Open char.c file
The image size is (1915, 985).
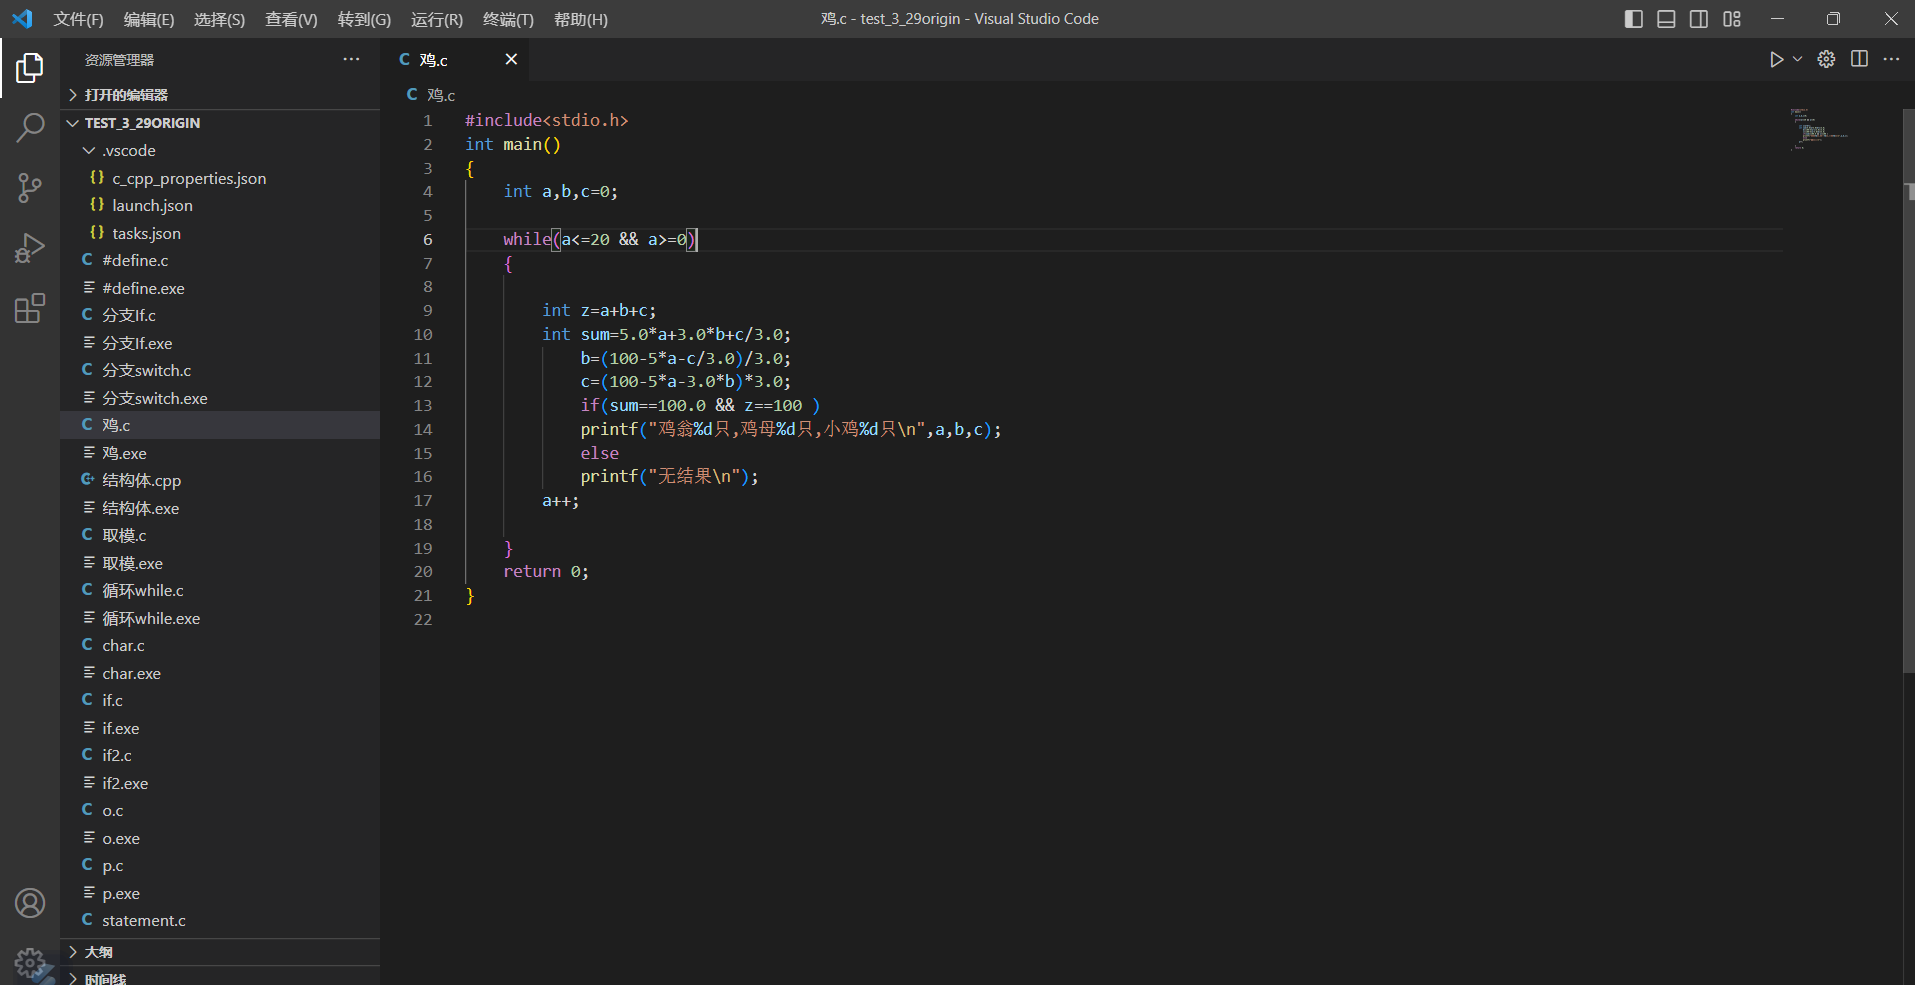tap(220, 645)
